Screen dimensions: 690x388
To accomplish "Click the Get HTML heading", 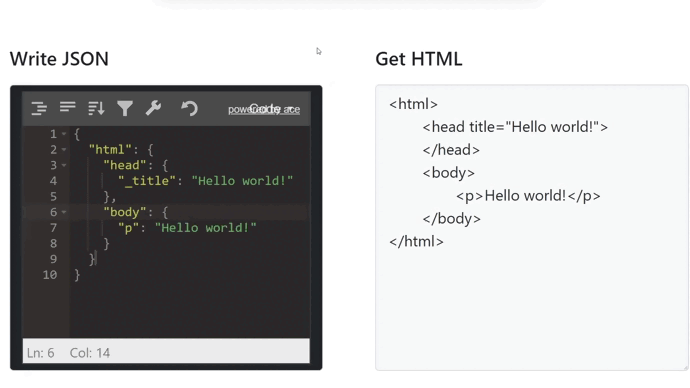I will (419, 59).
